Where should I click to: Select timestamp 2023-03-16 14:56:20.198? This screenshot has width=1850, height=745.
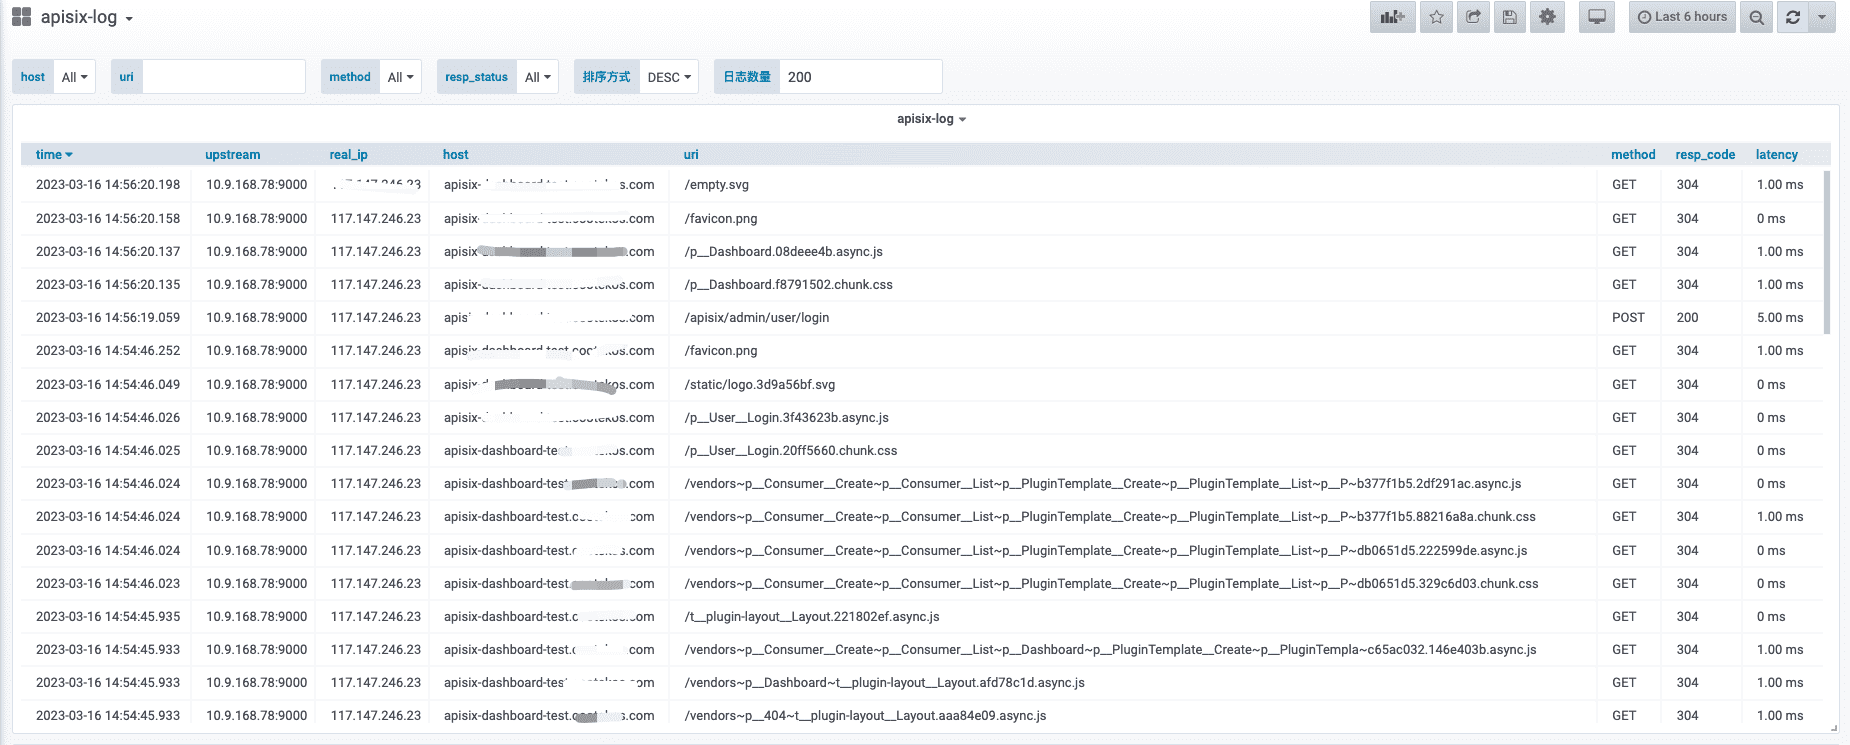click(108, 185)
